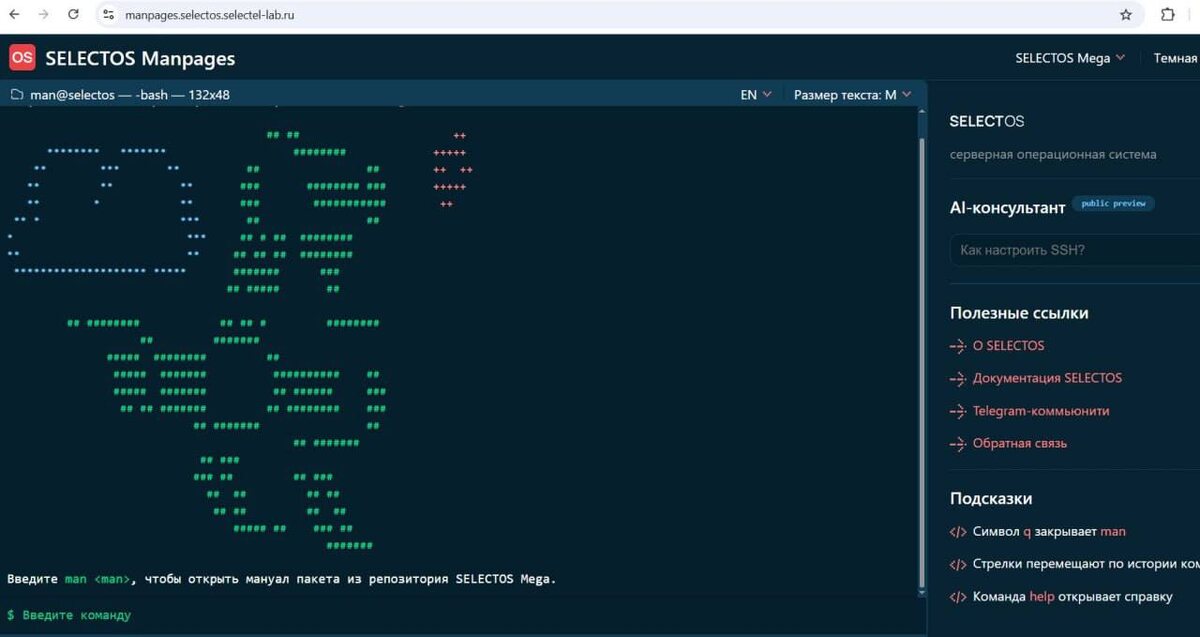Reload the page with the refresh icon

(x=73, y=15)
